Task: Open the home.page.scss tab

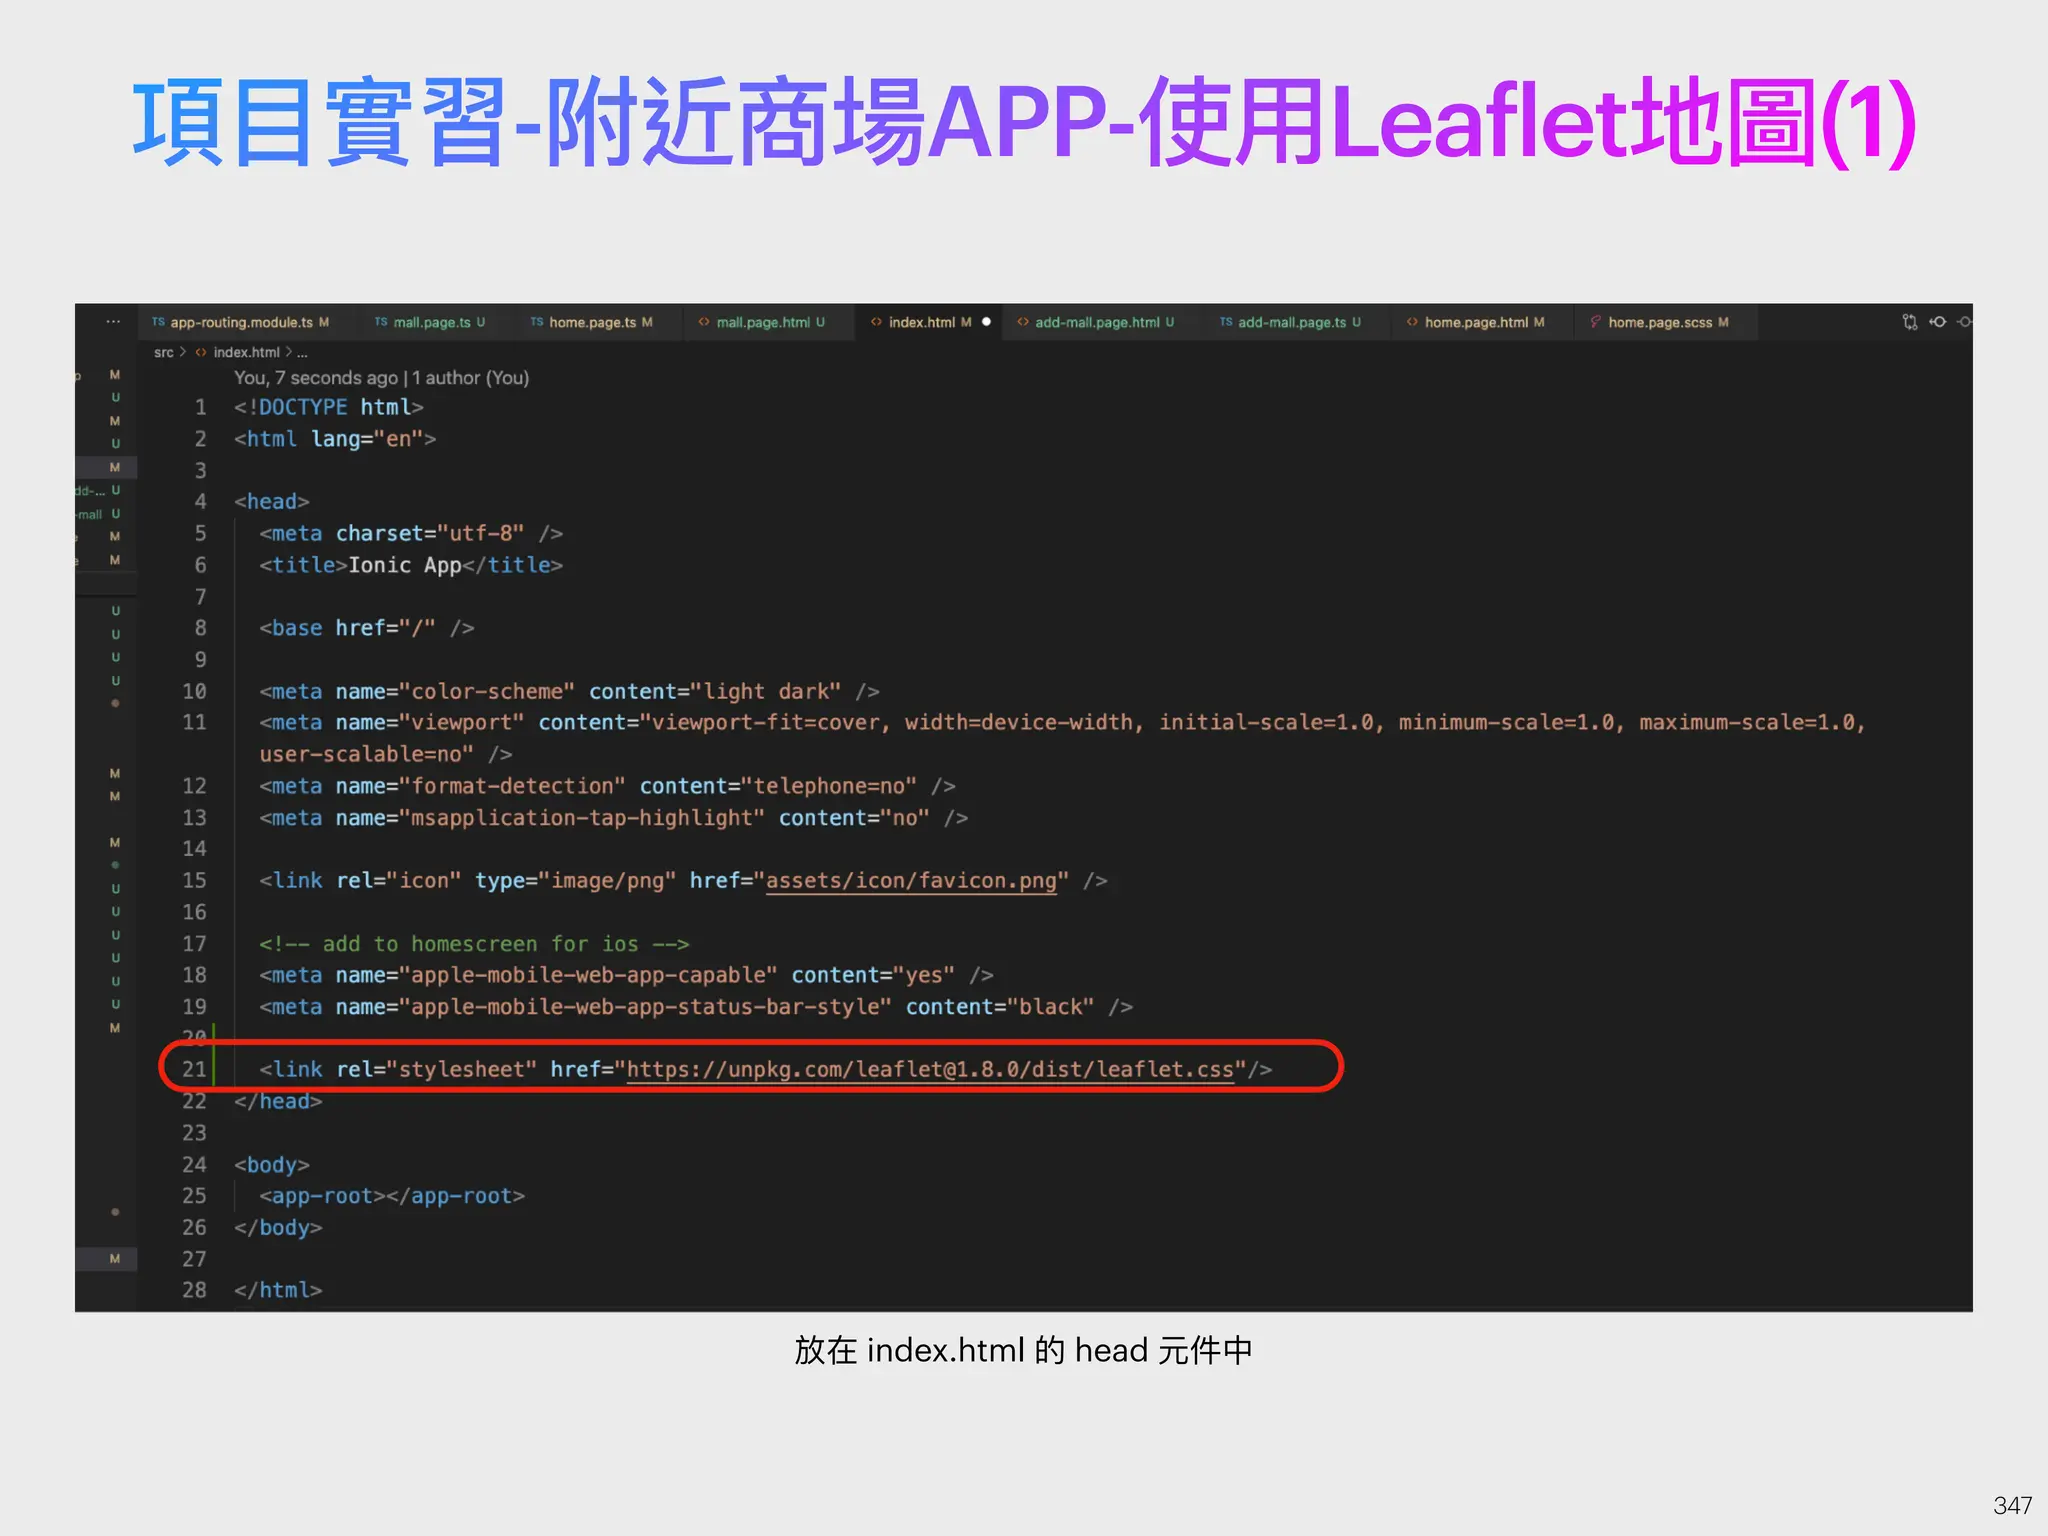Action: (x=1660, y=322)
